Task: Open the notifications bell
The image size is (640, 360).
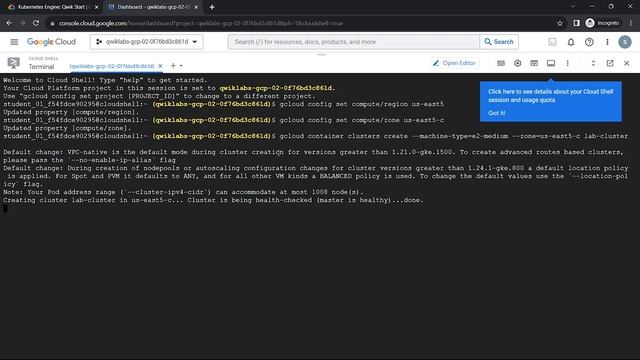Action: coord(571,42)
